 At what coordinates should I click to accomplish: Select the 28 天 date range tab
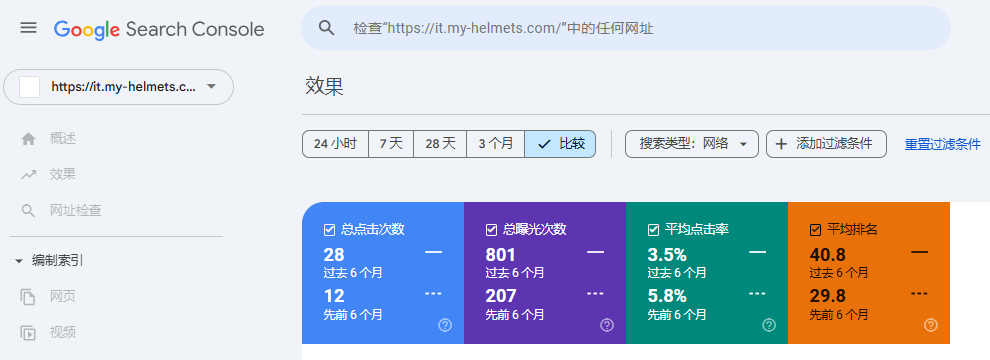tap(440, 144)
